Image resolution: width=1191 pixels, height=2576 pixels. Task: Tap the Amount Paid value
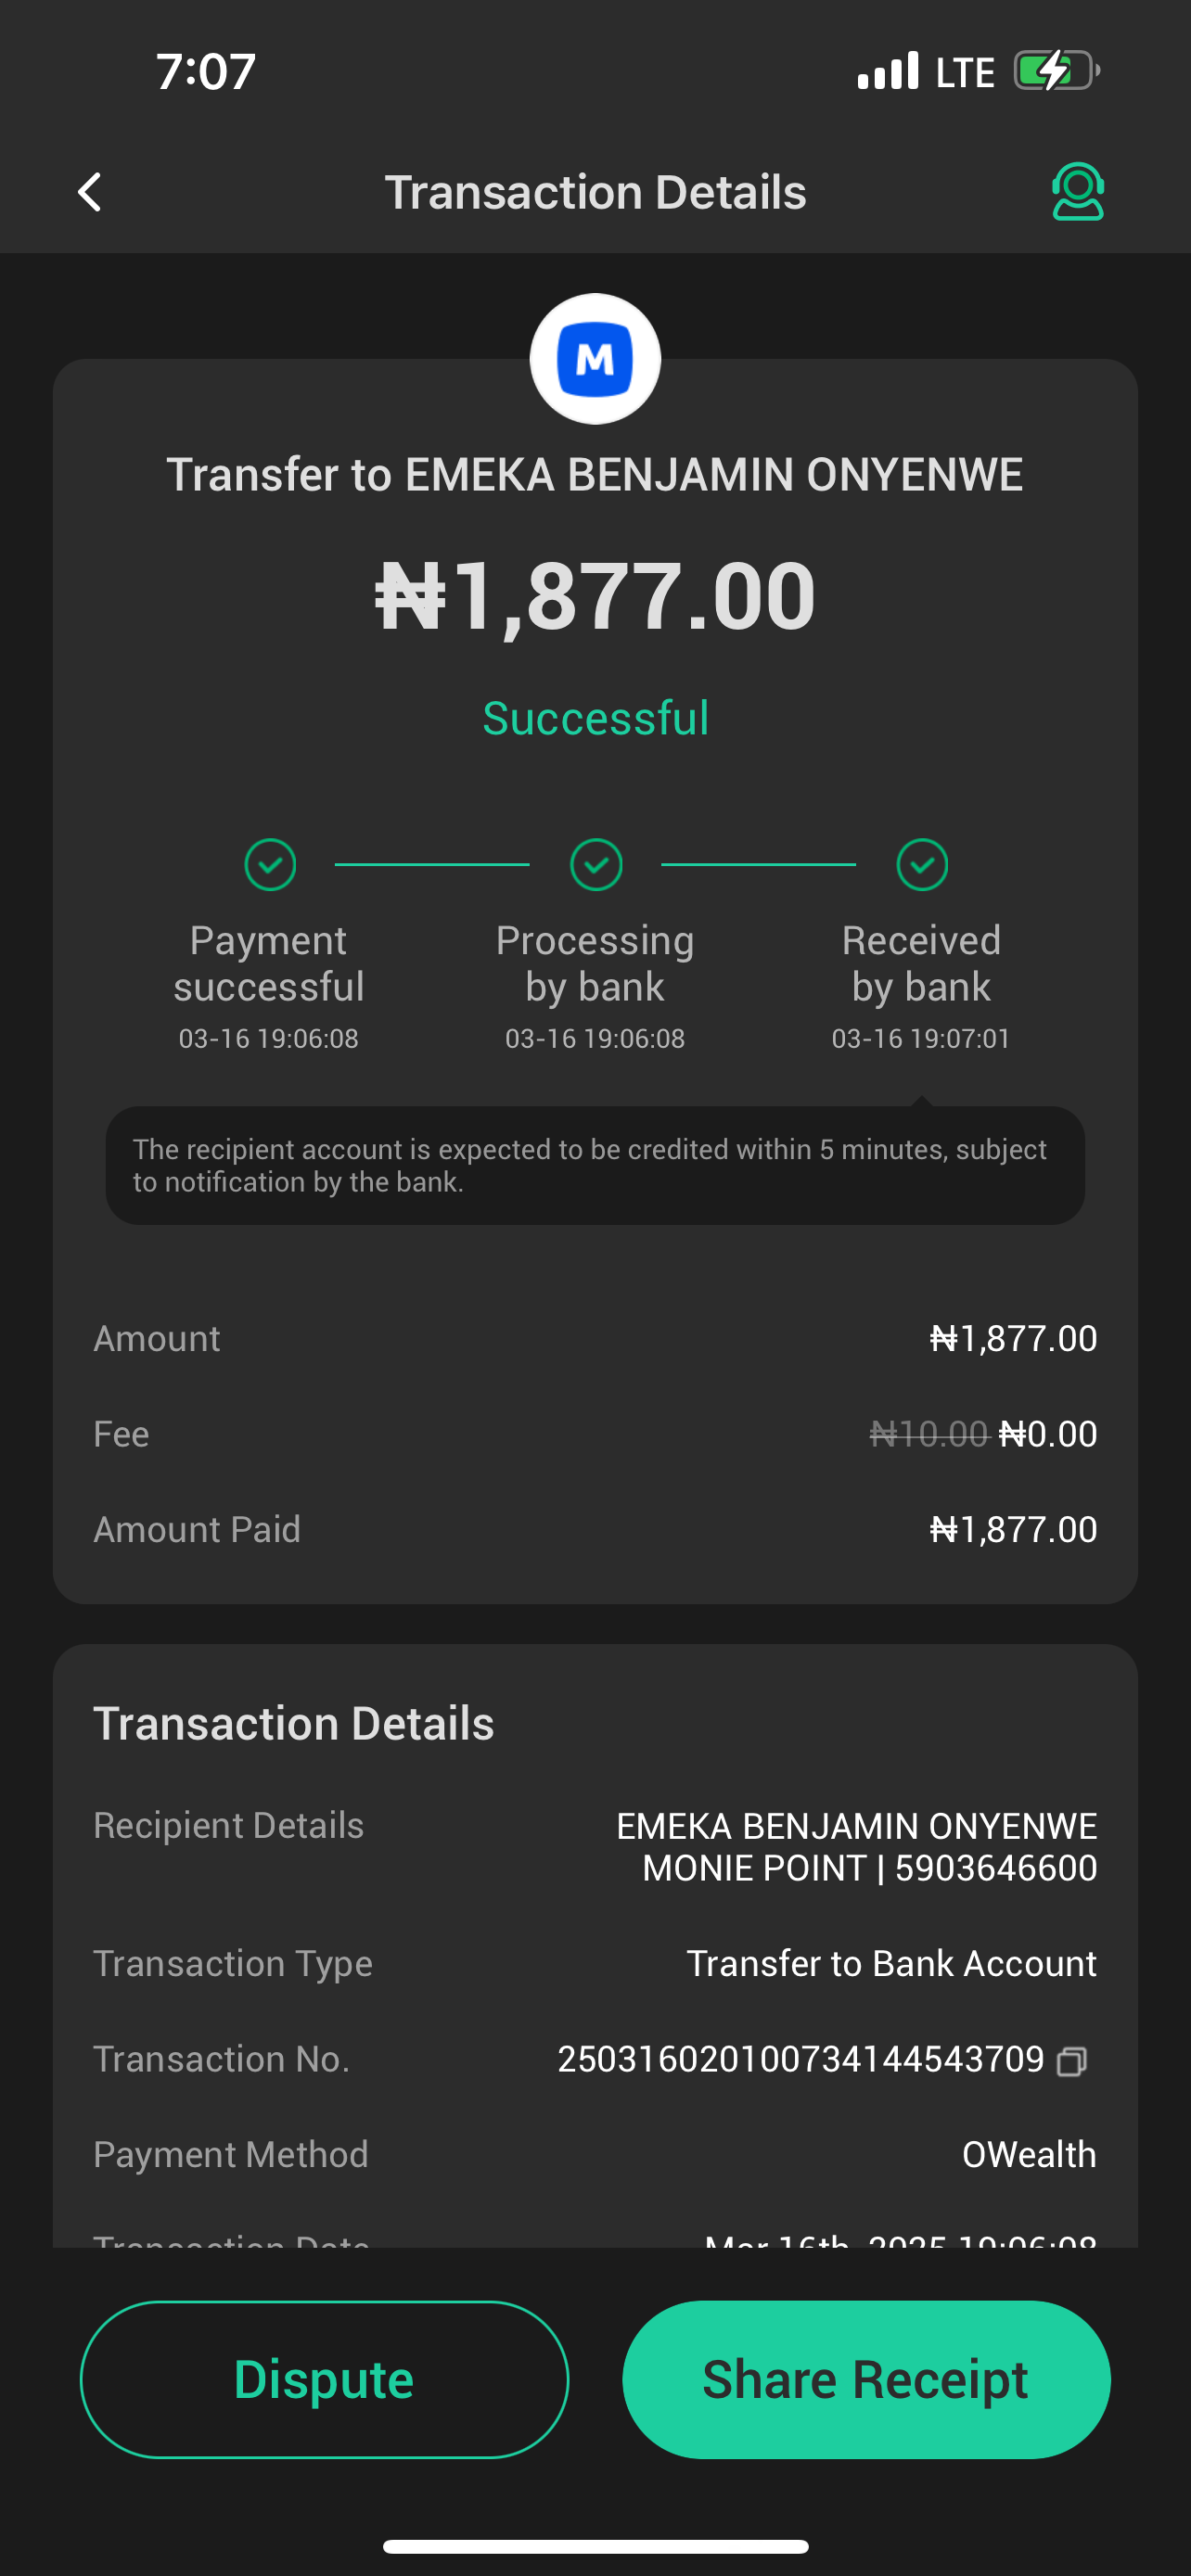pos(1013,1529)
